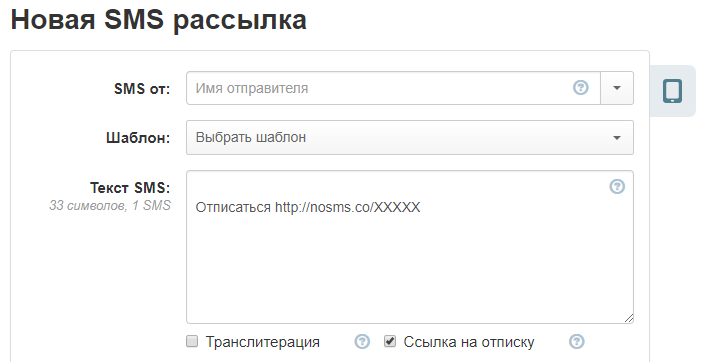Image resolution: width=712 pixels, height=362 pixels.
Task: Uncheck the Ссылка на отписку checkbox
Action: [x=390, y=341]
